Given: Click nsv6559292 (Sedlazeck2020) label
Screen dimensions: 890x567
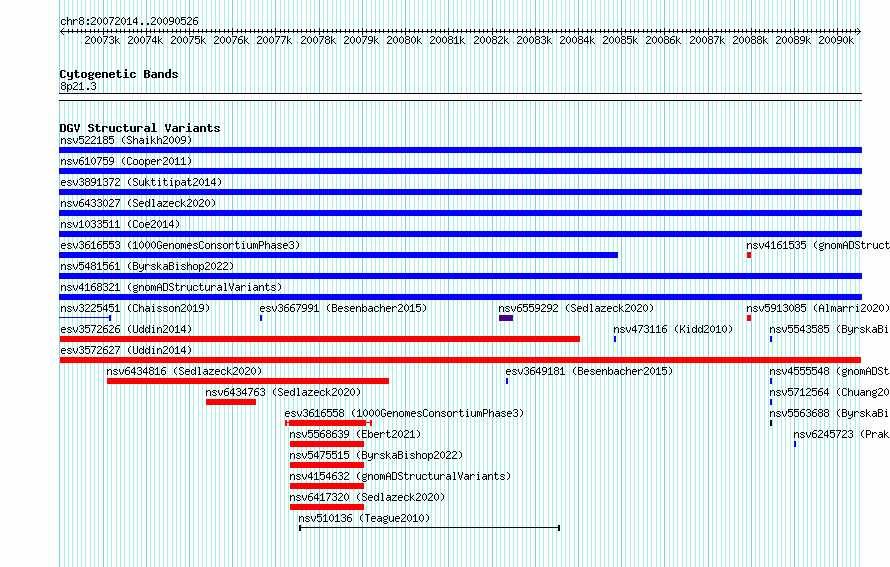Looking at the screenshot, I should point(576,308).
